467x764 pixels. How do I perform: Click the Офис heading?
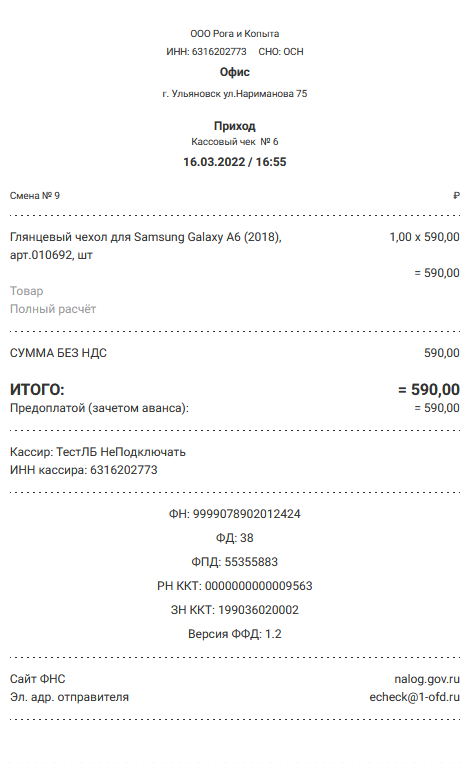(x=234, y=72)
